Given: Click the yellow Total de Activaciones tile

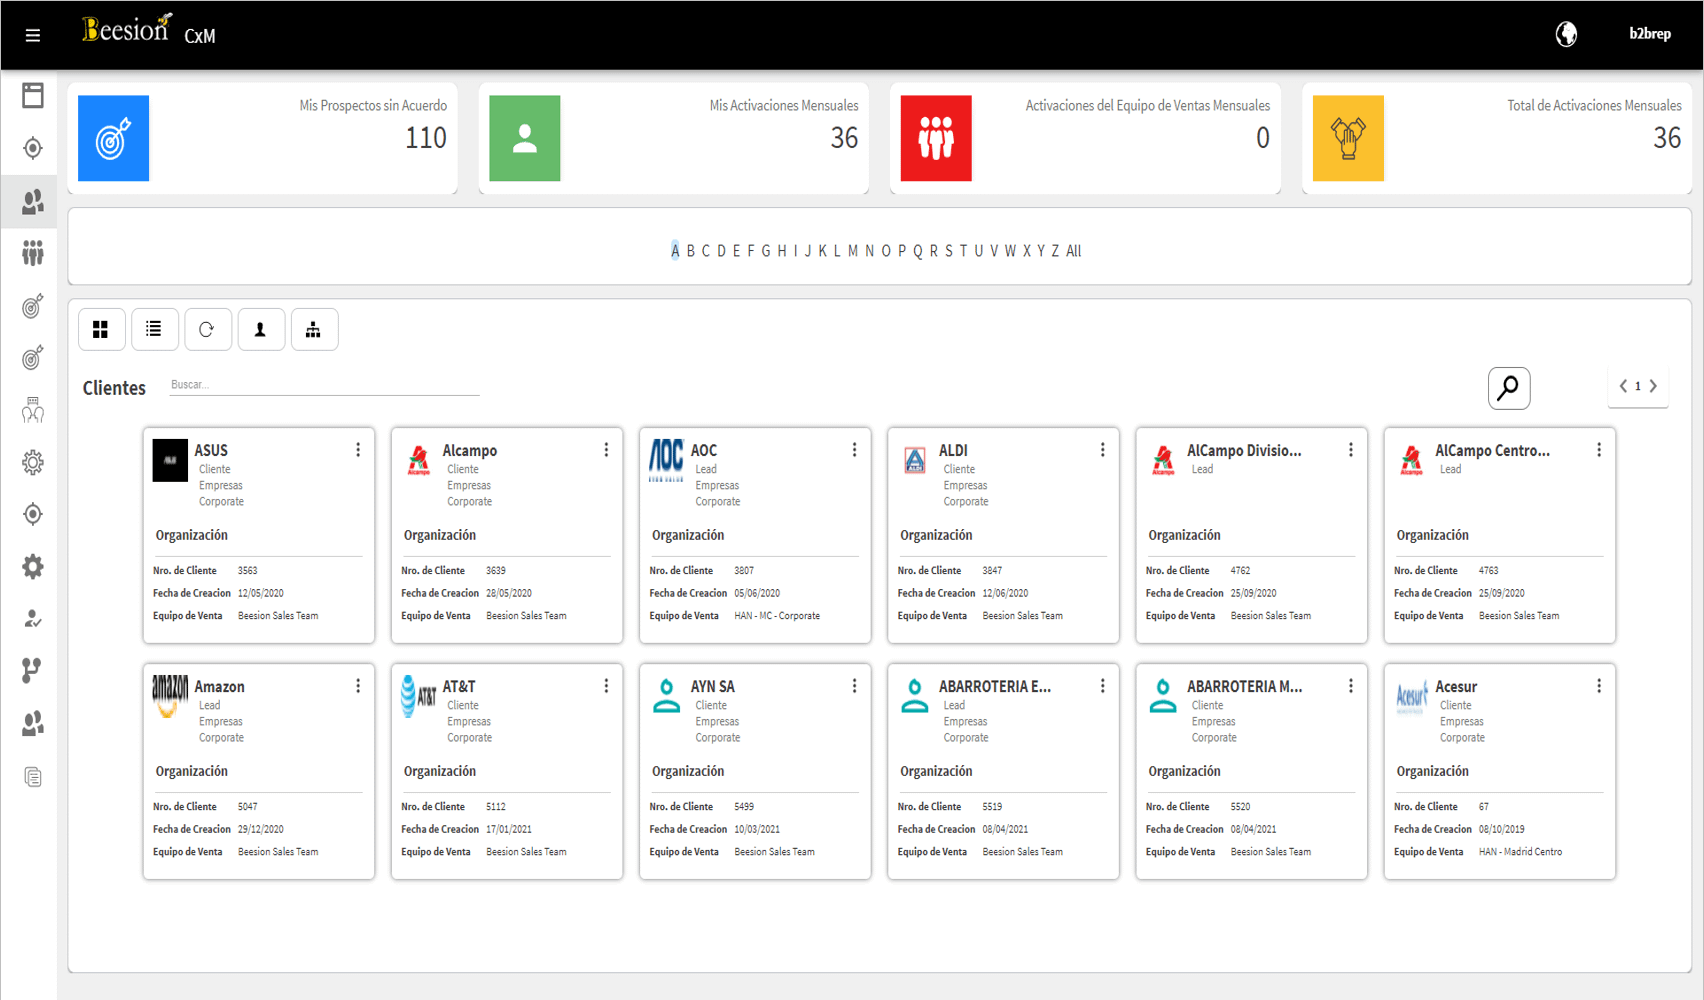Looking at the screenshot, I should pyautogui.click(x=1348, y=138).
